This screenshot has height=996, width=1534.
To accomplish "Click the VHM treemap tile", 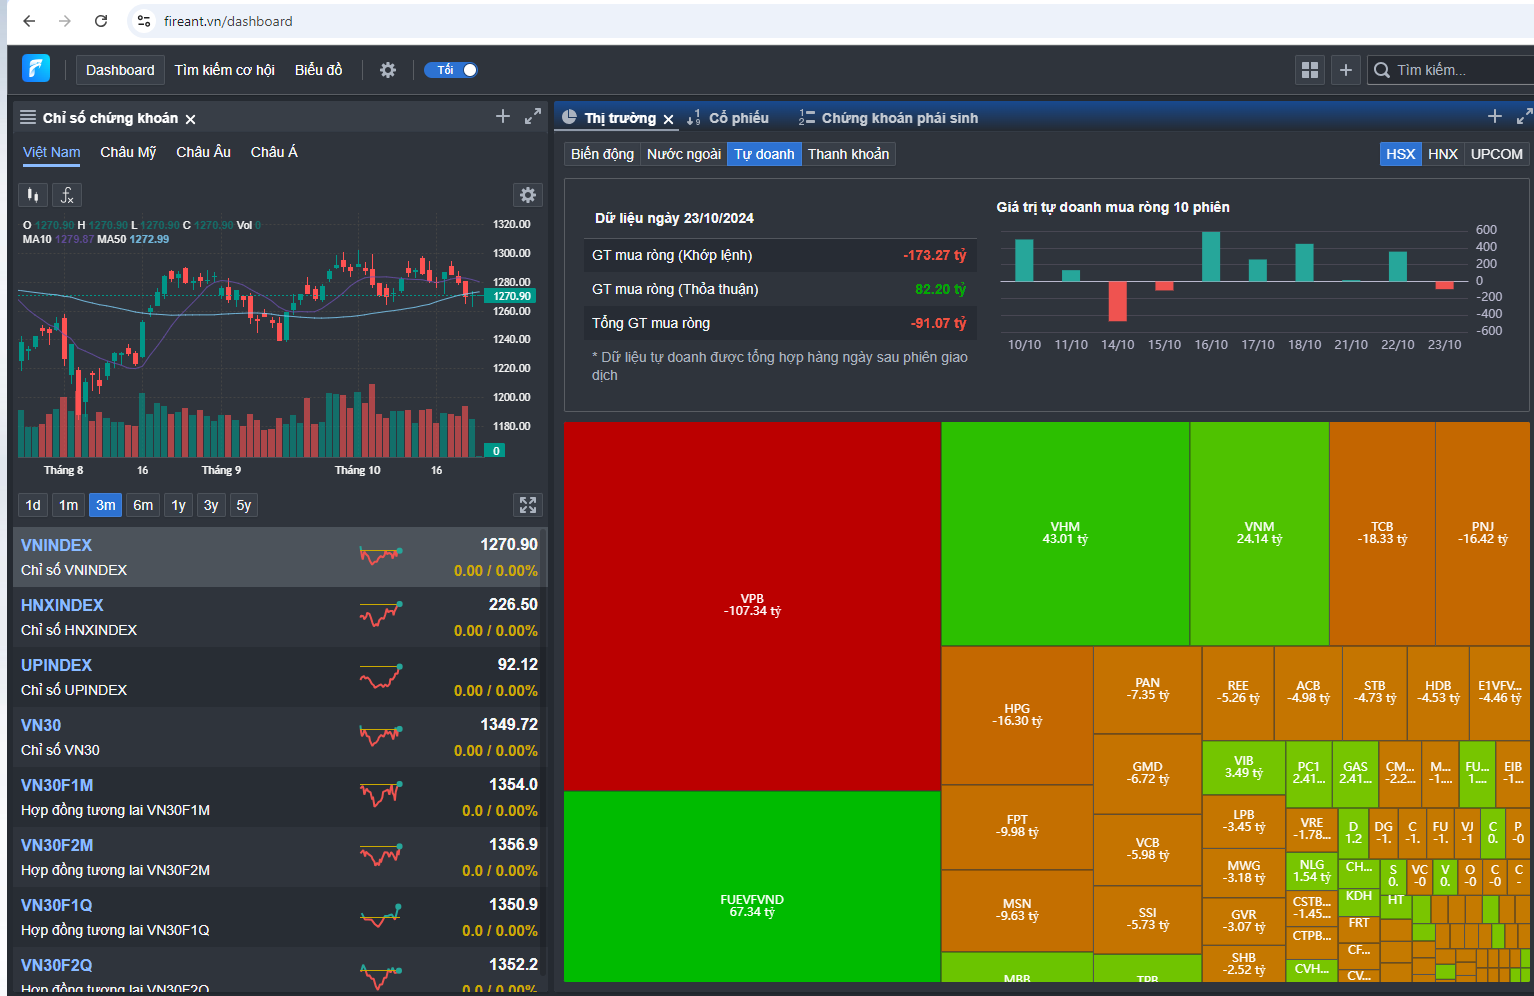I will coord(1065,533).
